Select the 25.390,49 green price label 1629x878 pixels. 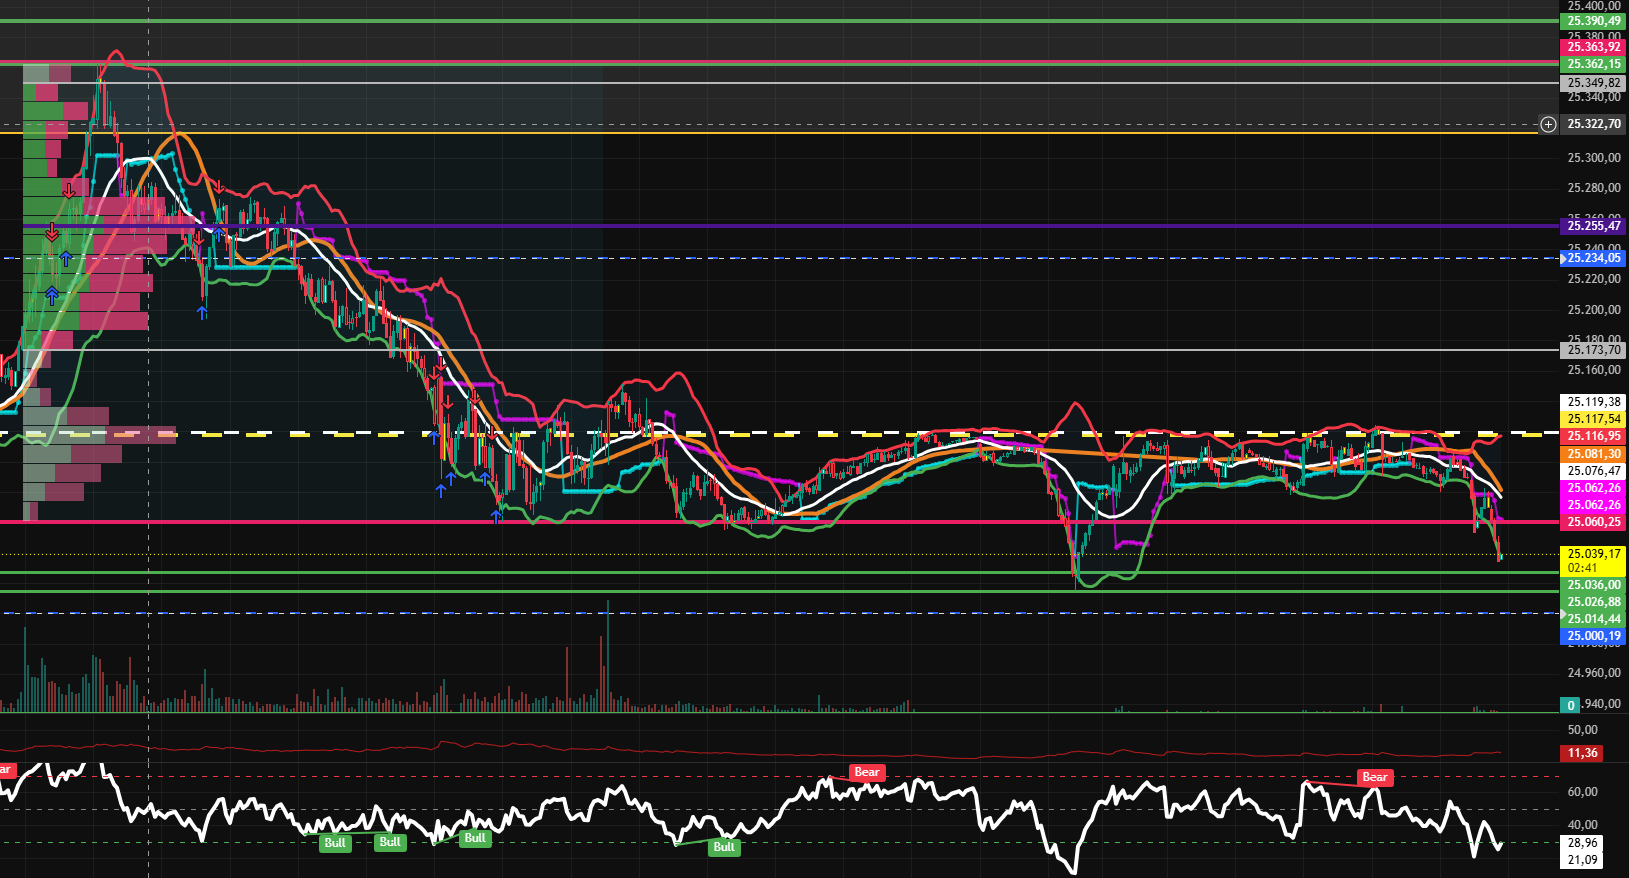pos(1594,21)
